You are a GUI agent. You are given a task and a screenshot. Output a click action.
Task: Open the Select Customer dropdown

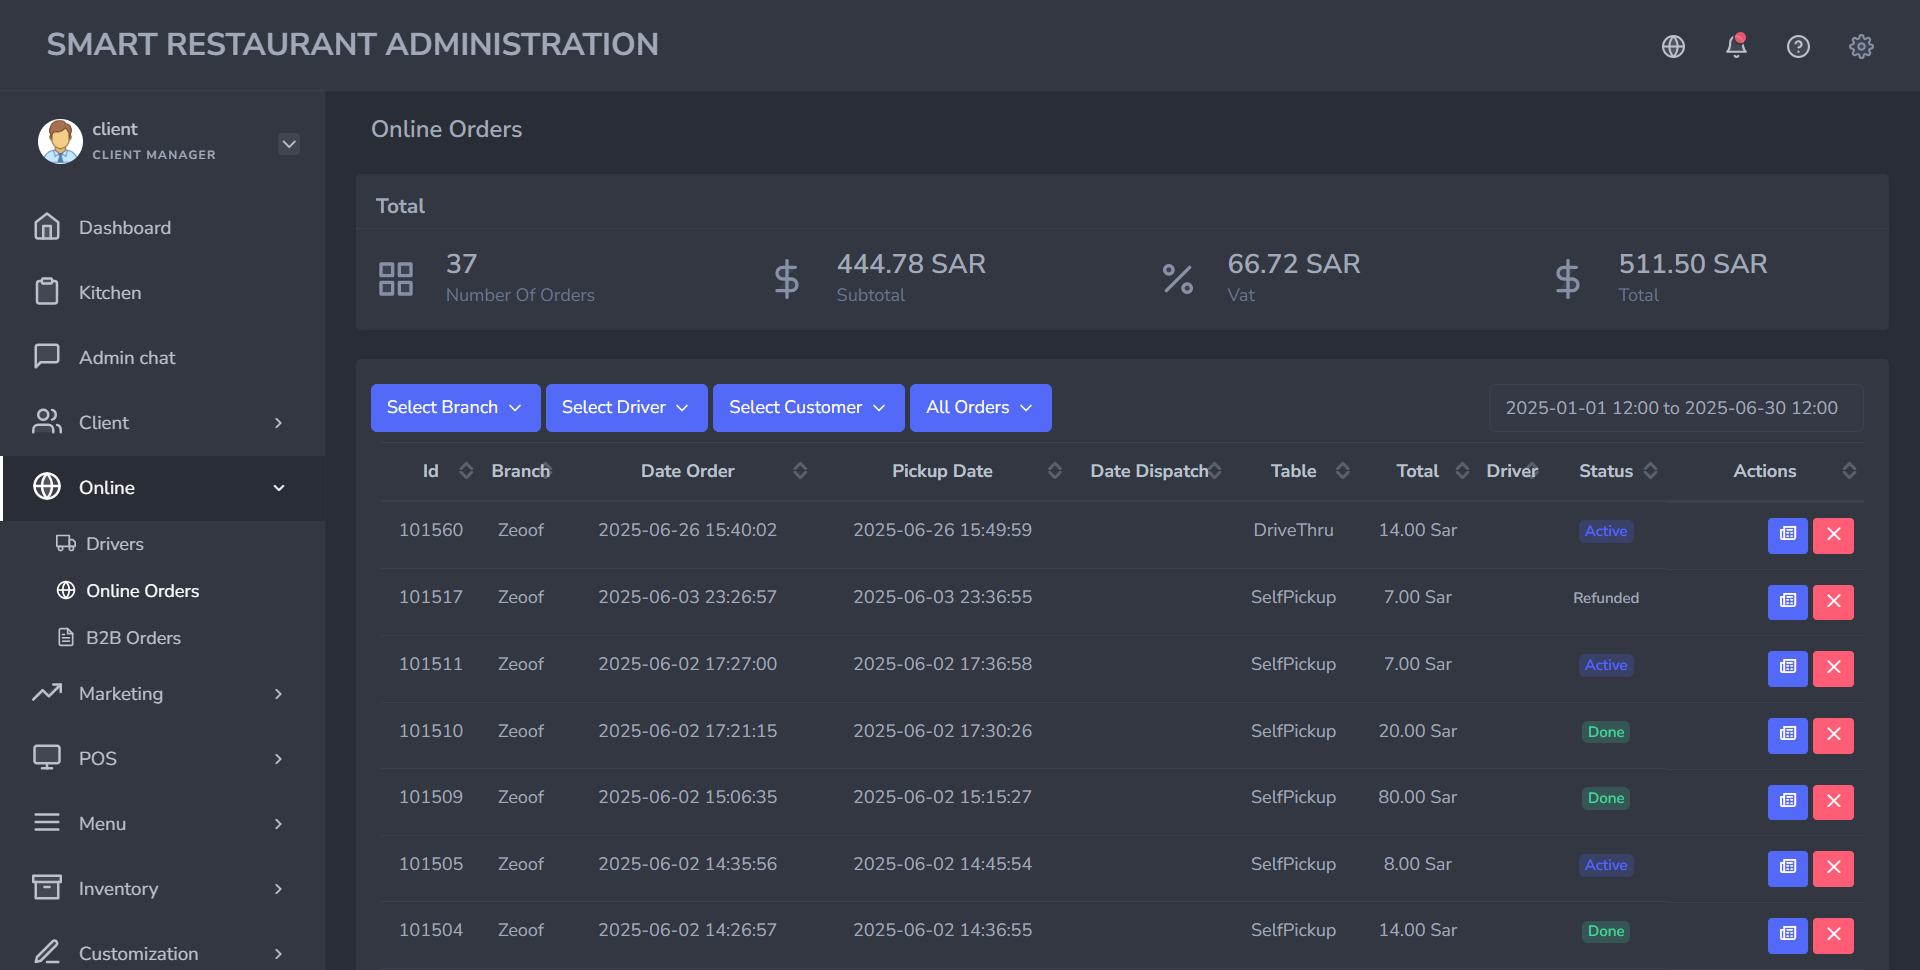(x=808, y=408)
